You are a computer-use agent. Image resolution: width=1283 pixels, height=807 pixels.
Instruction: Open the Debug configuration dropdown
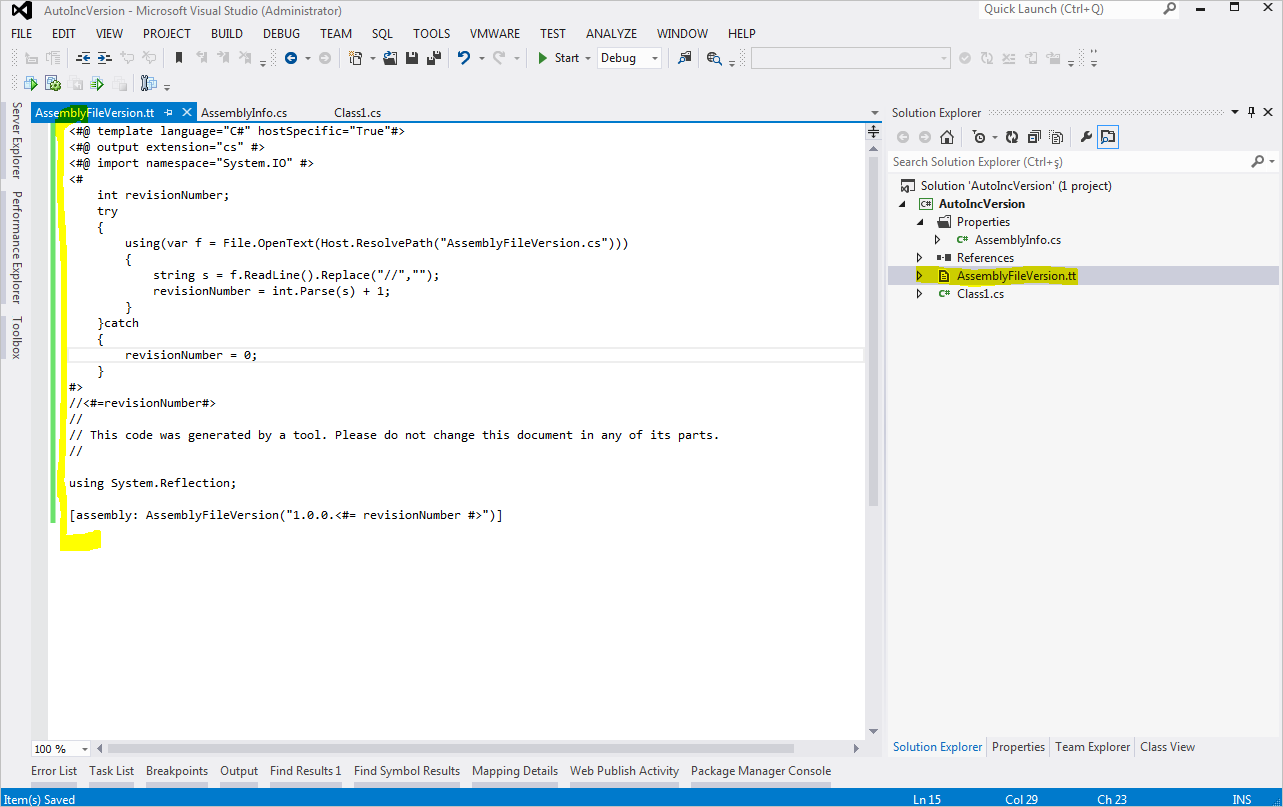tap(629, 58)
